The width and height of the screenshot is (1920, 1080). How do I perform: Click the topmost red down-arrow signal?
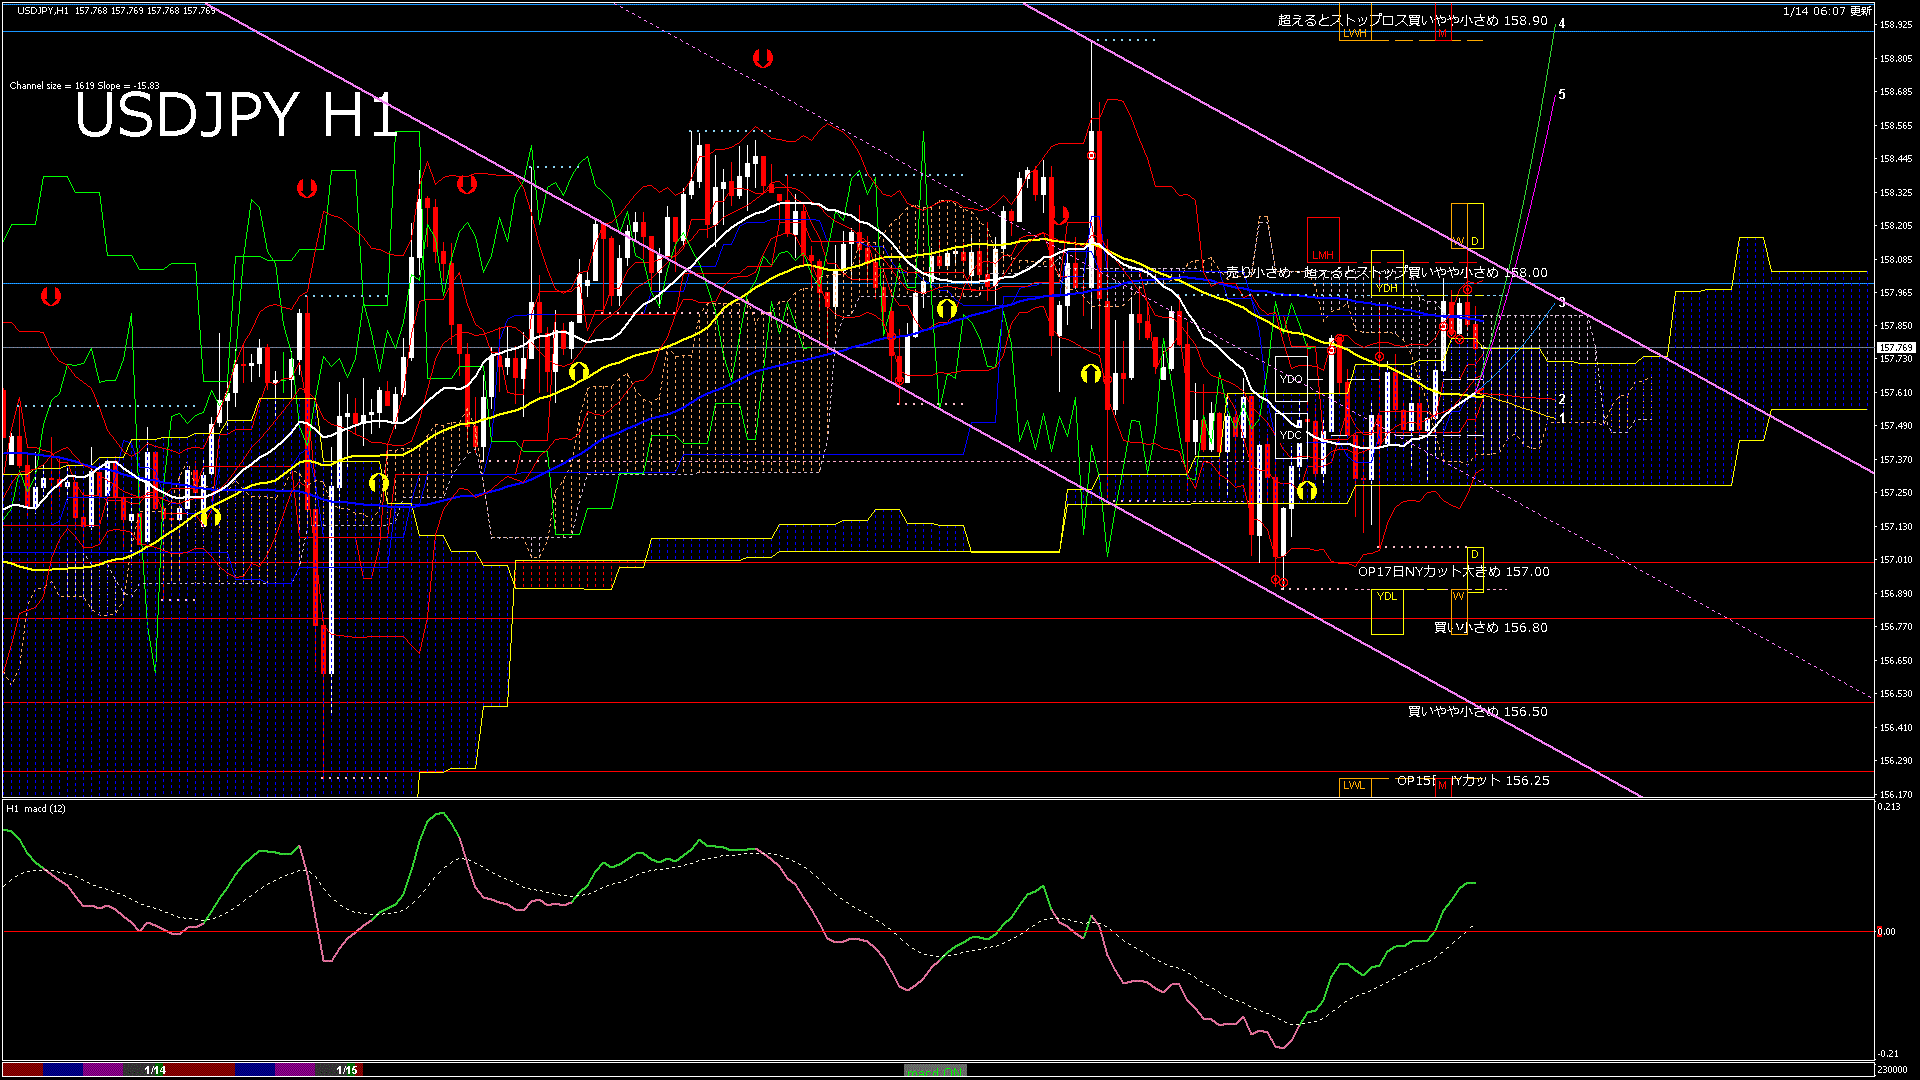click(763, 58)
